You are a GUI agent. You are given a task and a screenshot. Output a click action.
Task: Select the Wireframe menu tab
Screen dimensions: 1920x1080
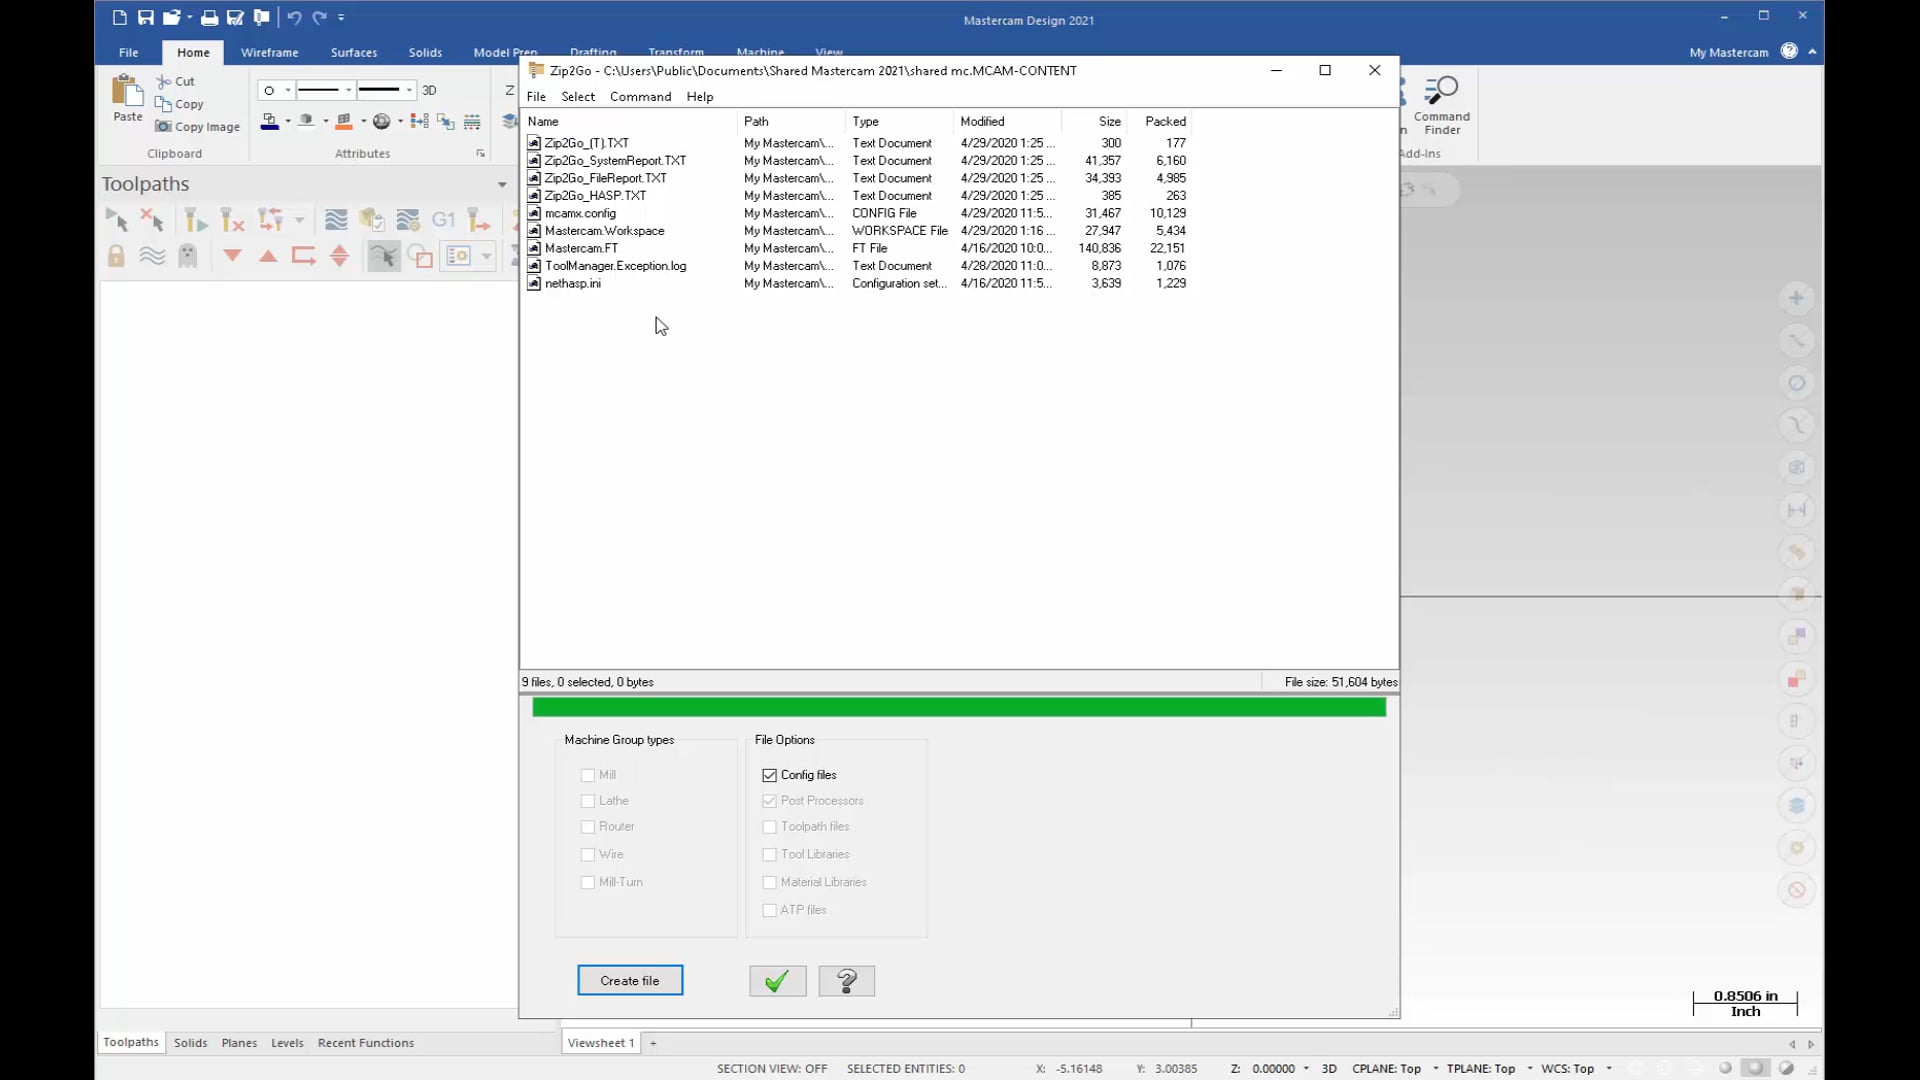point(270,51)
